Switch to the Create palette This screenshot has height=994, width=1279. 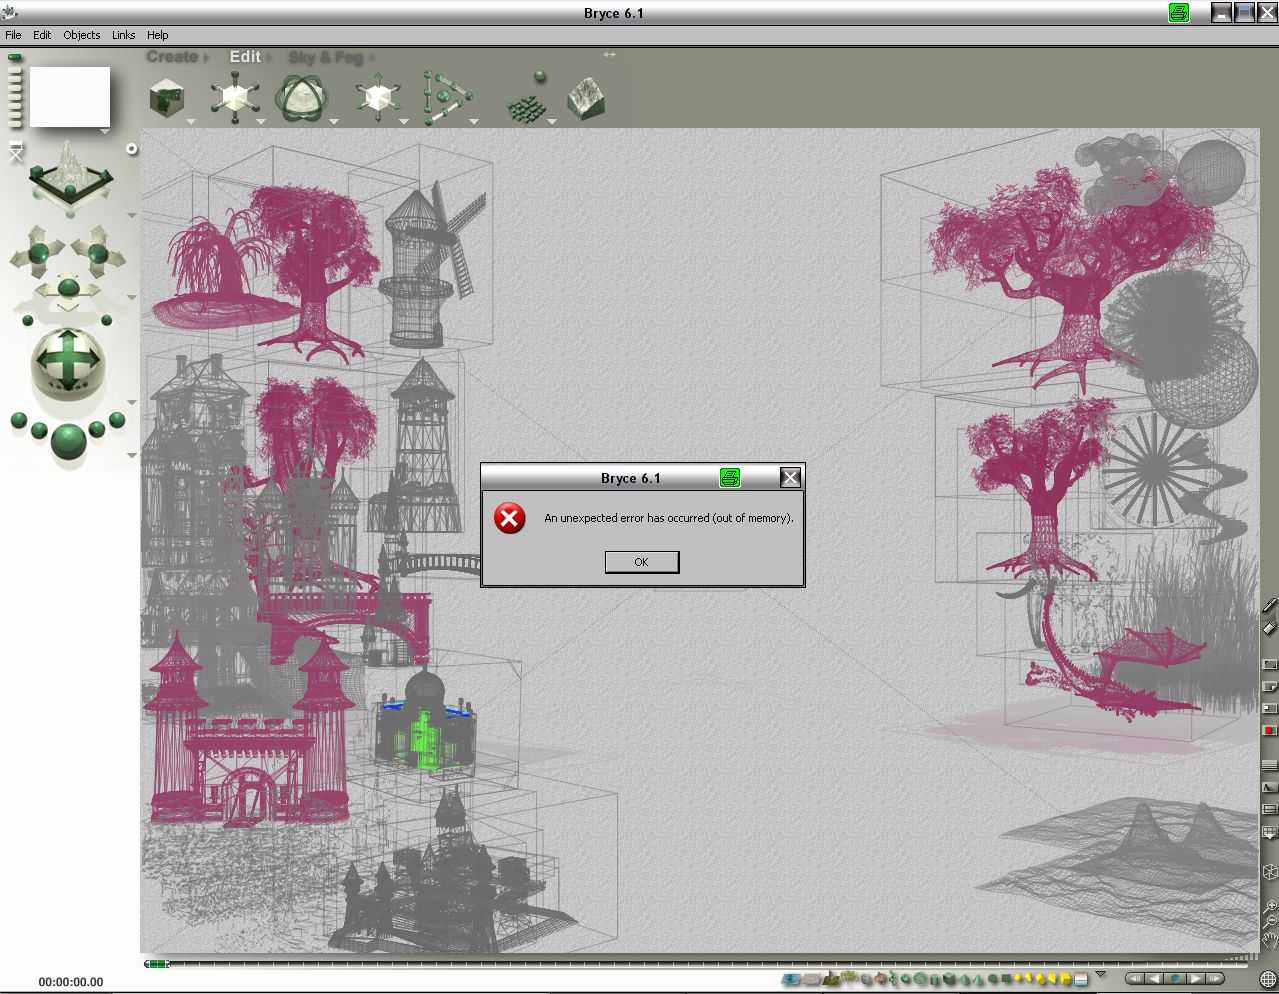point(172,57)
